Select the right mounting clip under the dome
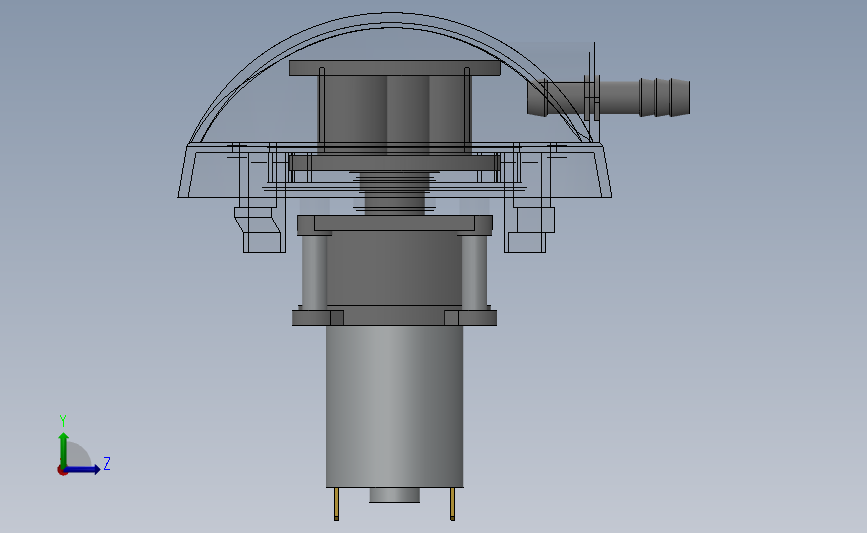867x533 pixels. tap(529, 229)
